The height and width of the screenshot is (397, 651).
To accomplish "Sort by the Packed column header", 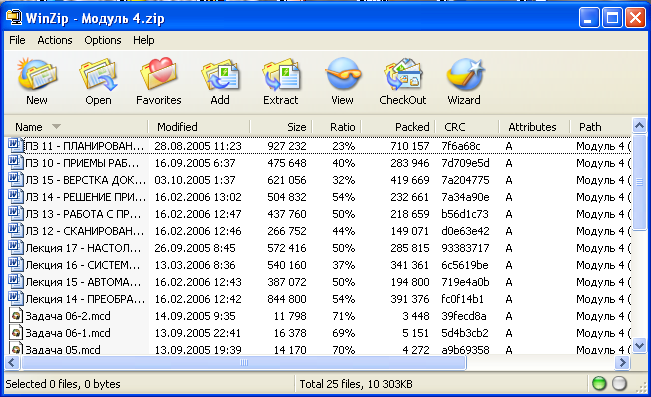I will [x=398, y=127].
